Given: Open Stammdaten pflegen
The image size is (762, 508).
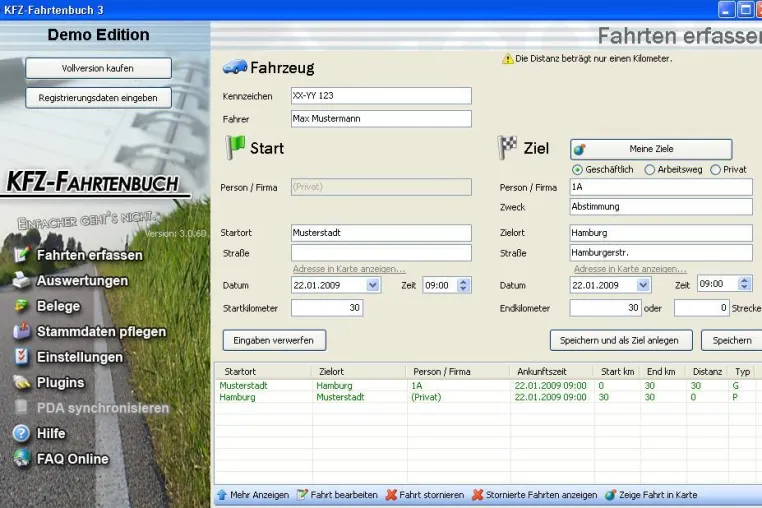Looking at the screenshot, I should [x=101, y=332].
